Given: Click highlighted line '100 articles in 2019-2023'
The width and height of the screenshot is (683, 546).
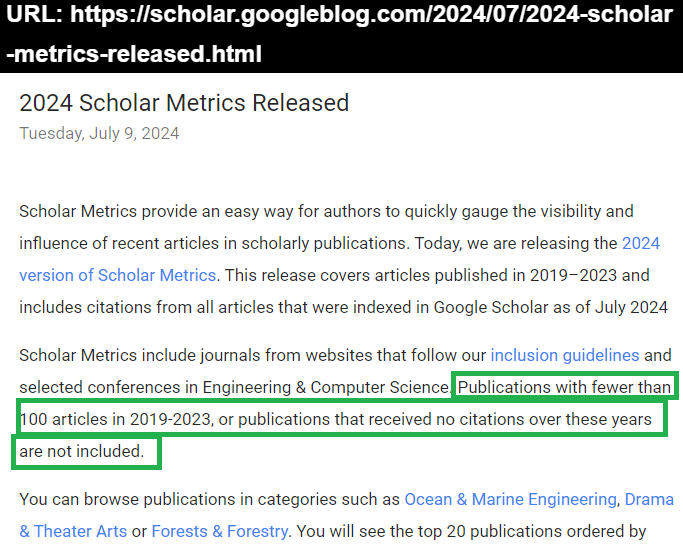Looking at the screenshot, I should (116, 419).
